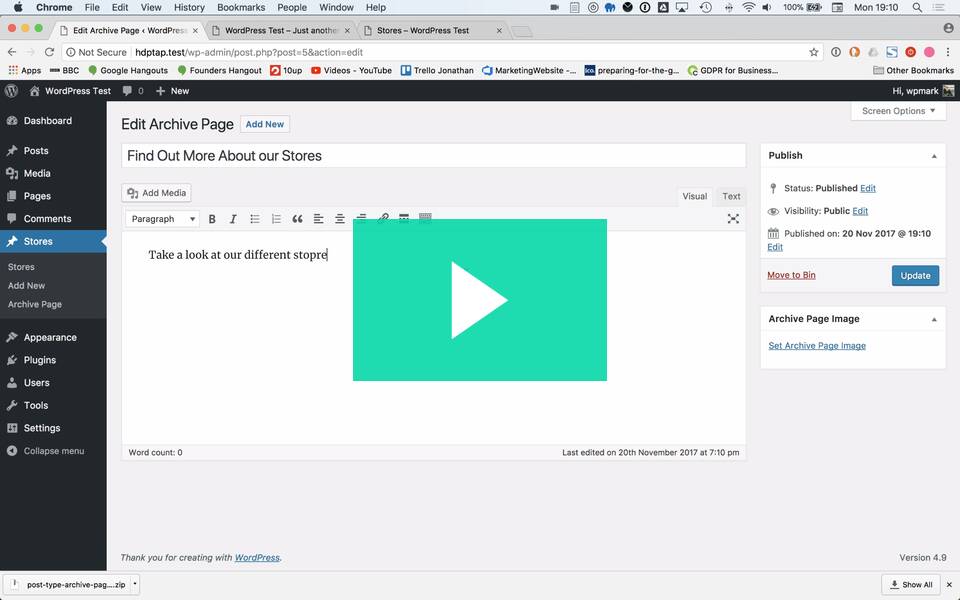Viewport: 960px width, 600px height.
Task: Click Set Archive Page Image link
Action: 817,345
